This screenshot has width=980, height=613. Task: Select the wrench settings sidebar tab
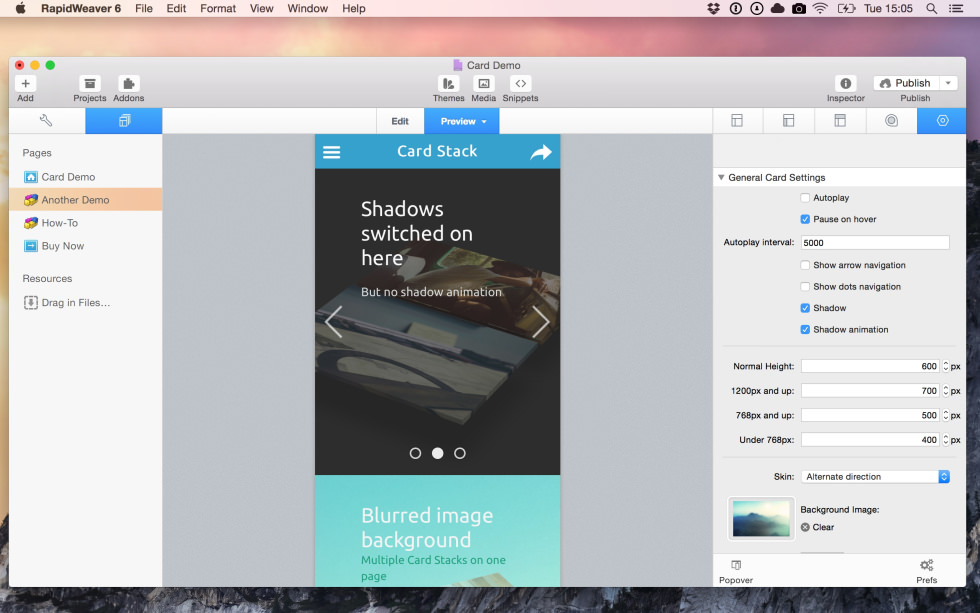click(47, 121)
